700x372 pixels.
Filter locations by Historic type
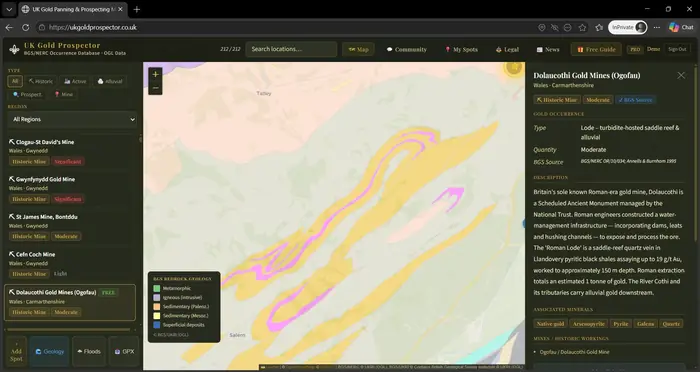click(41, 81)
